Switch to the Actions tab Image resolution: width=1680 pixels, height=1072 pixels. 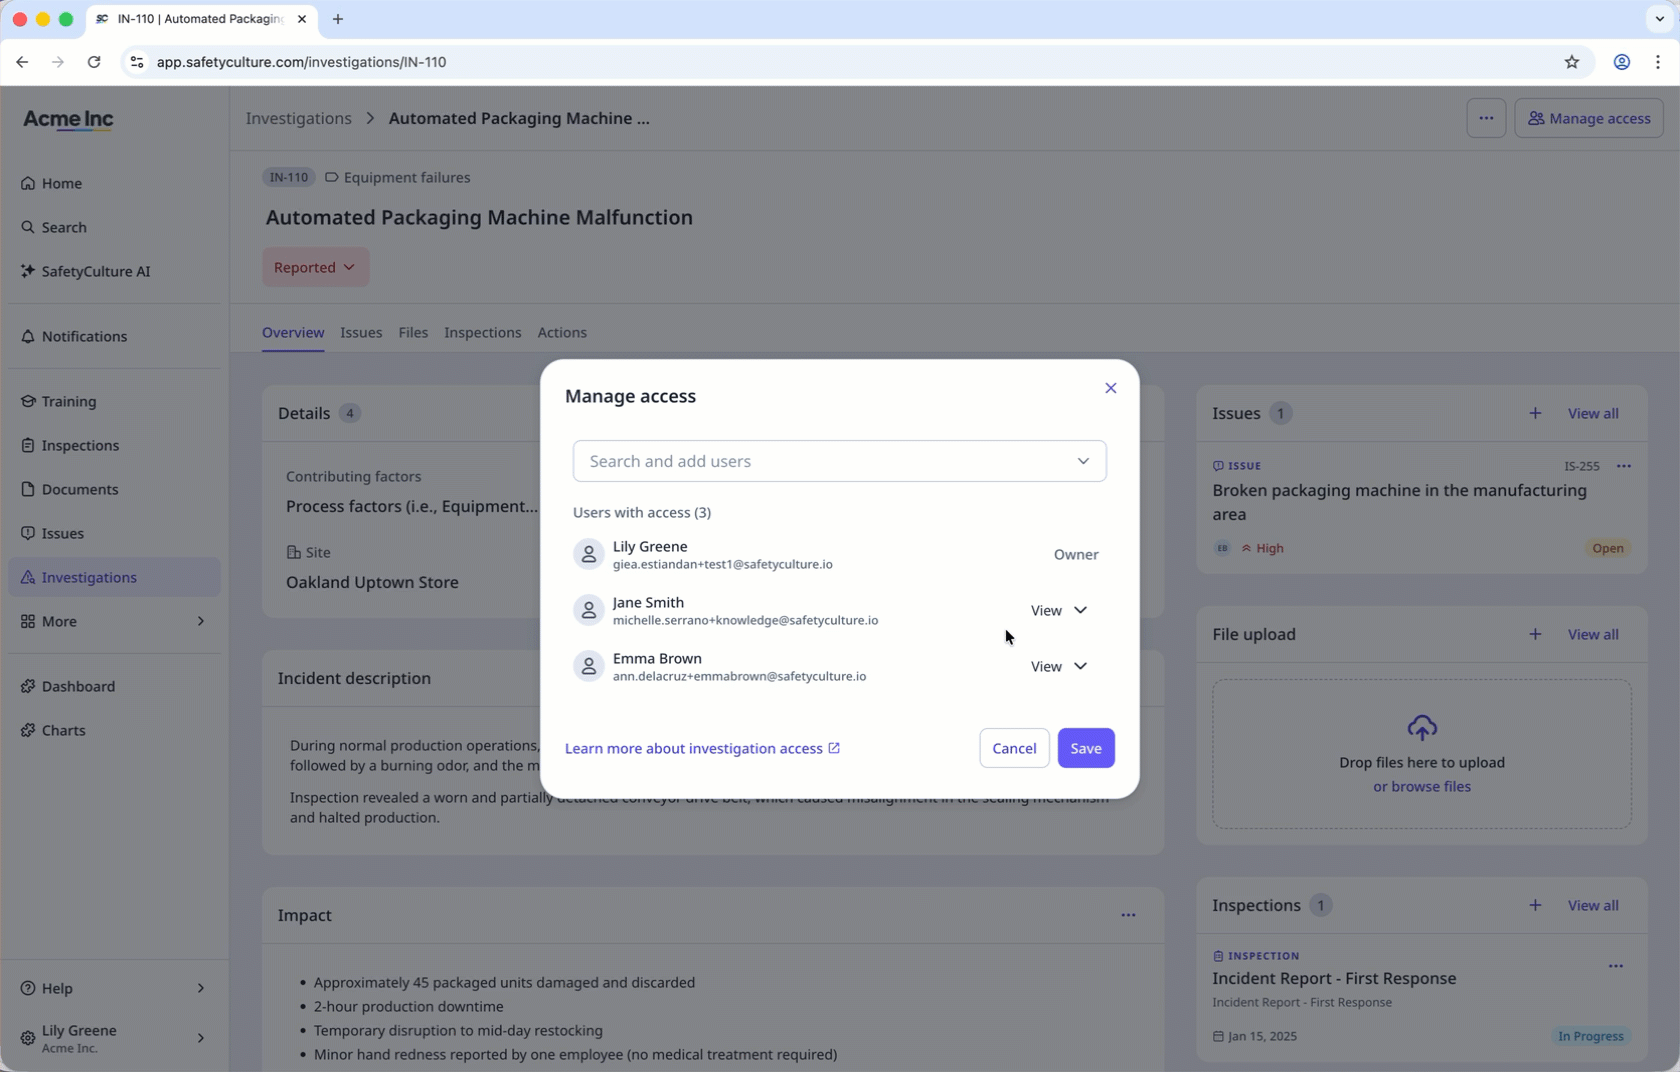click(x=562, y=332)
